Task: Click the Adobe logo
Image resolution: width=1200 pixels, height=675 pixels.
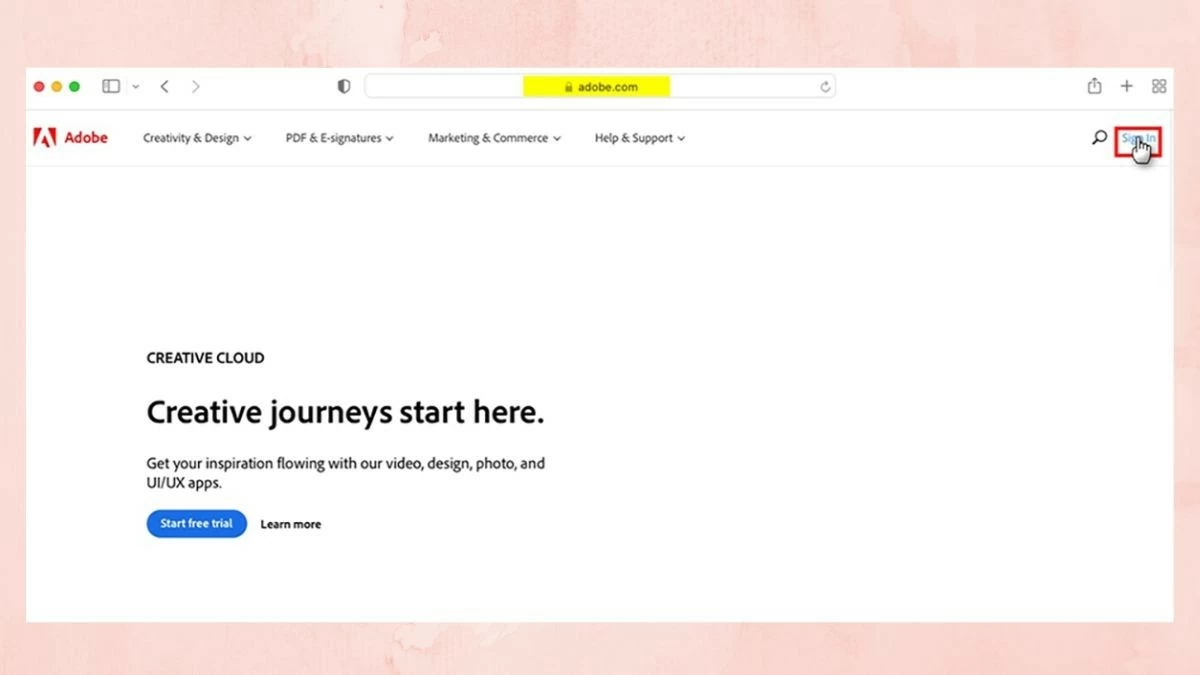Action: tap(71, 138)
